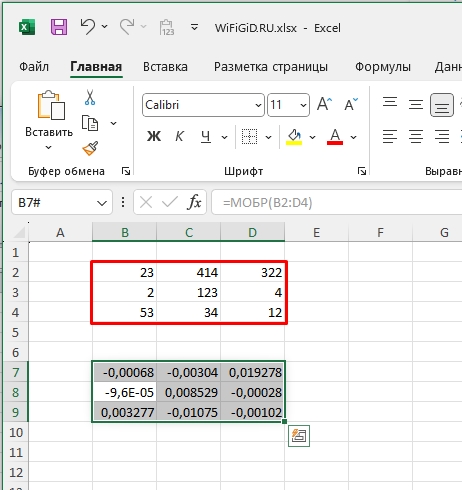Open the Quick Analysis icon below selection
This screenshot has width=462, height=490.
[x=299, y=436]
